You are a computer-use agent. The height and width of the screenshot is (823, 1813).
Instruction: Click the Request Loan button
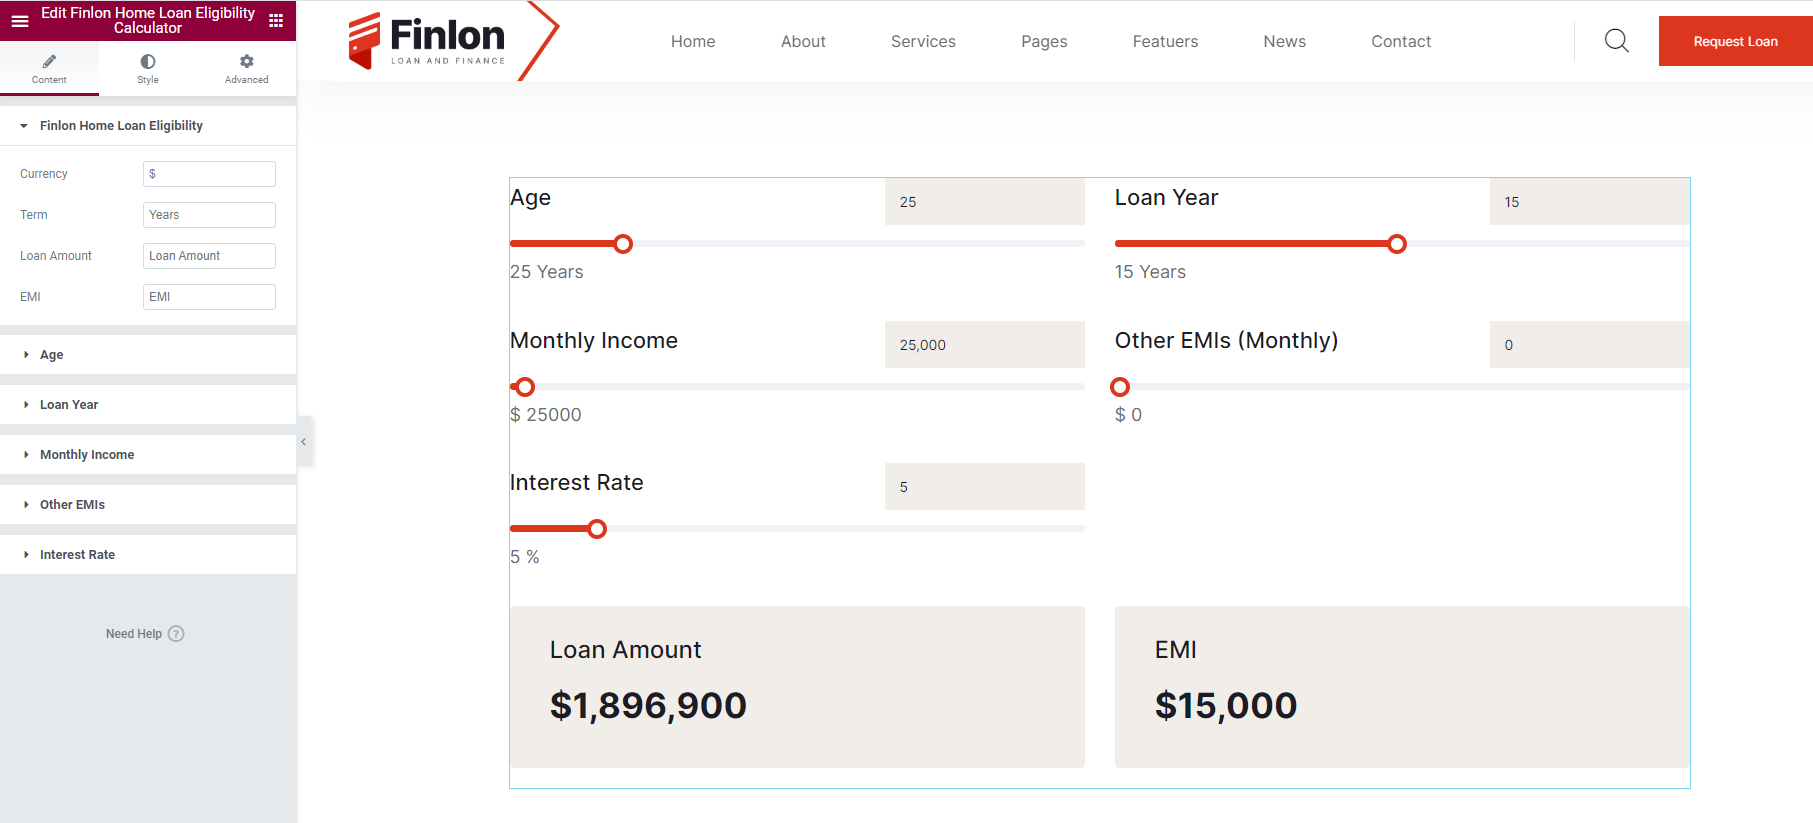(1735, 42)
